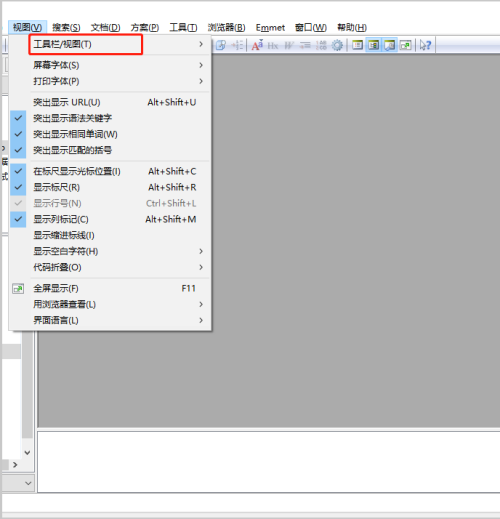Click the full screen toolbar icon
Image resolution: width=500 pixels, height=519 pixels.
pos(406,45)
